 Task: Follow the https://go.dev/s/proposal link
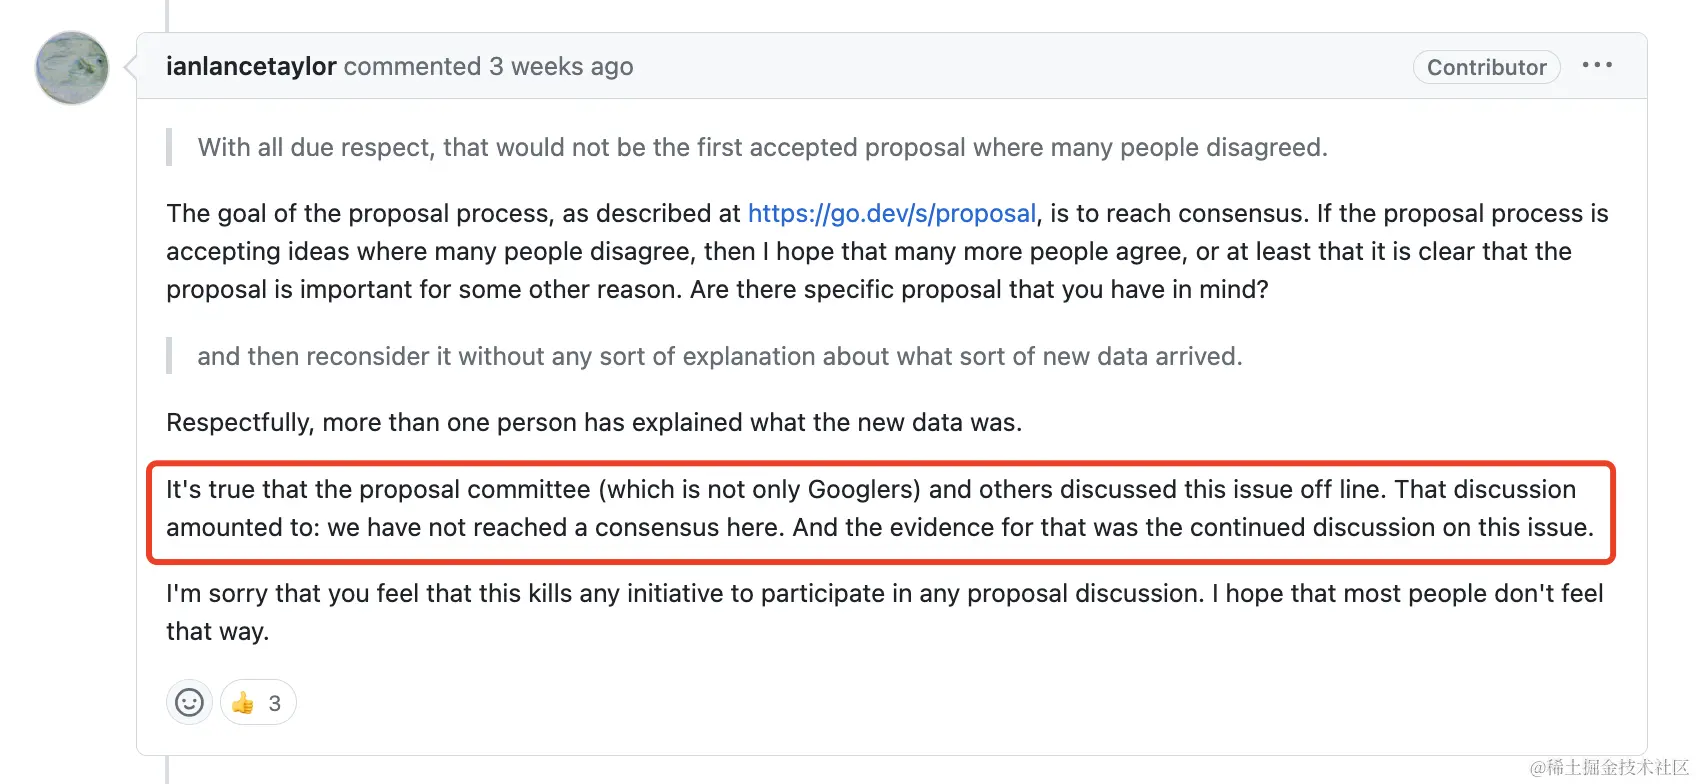pos(892,213)
